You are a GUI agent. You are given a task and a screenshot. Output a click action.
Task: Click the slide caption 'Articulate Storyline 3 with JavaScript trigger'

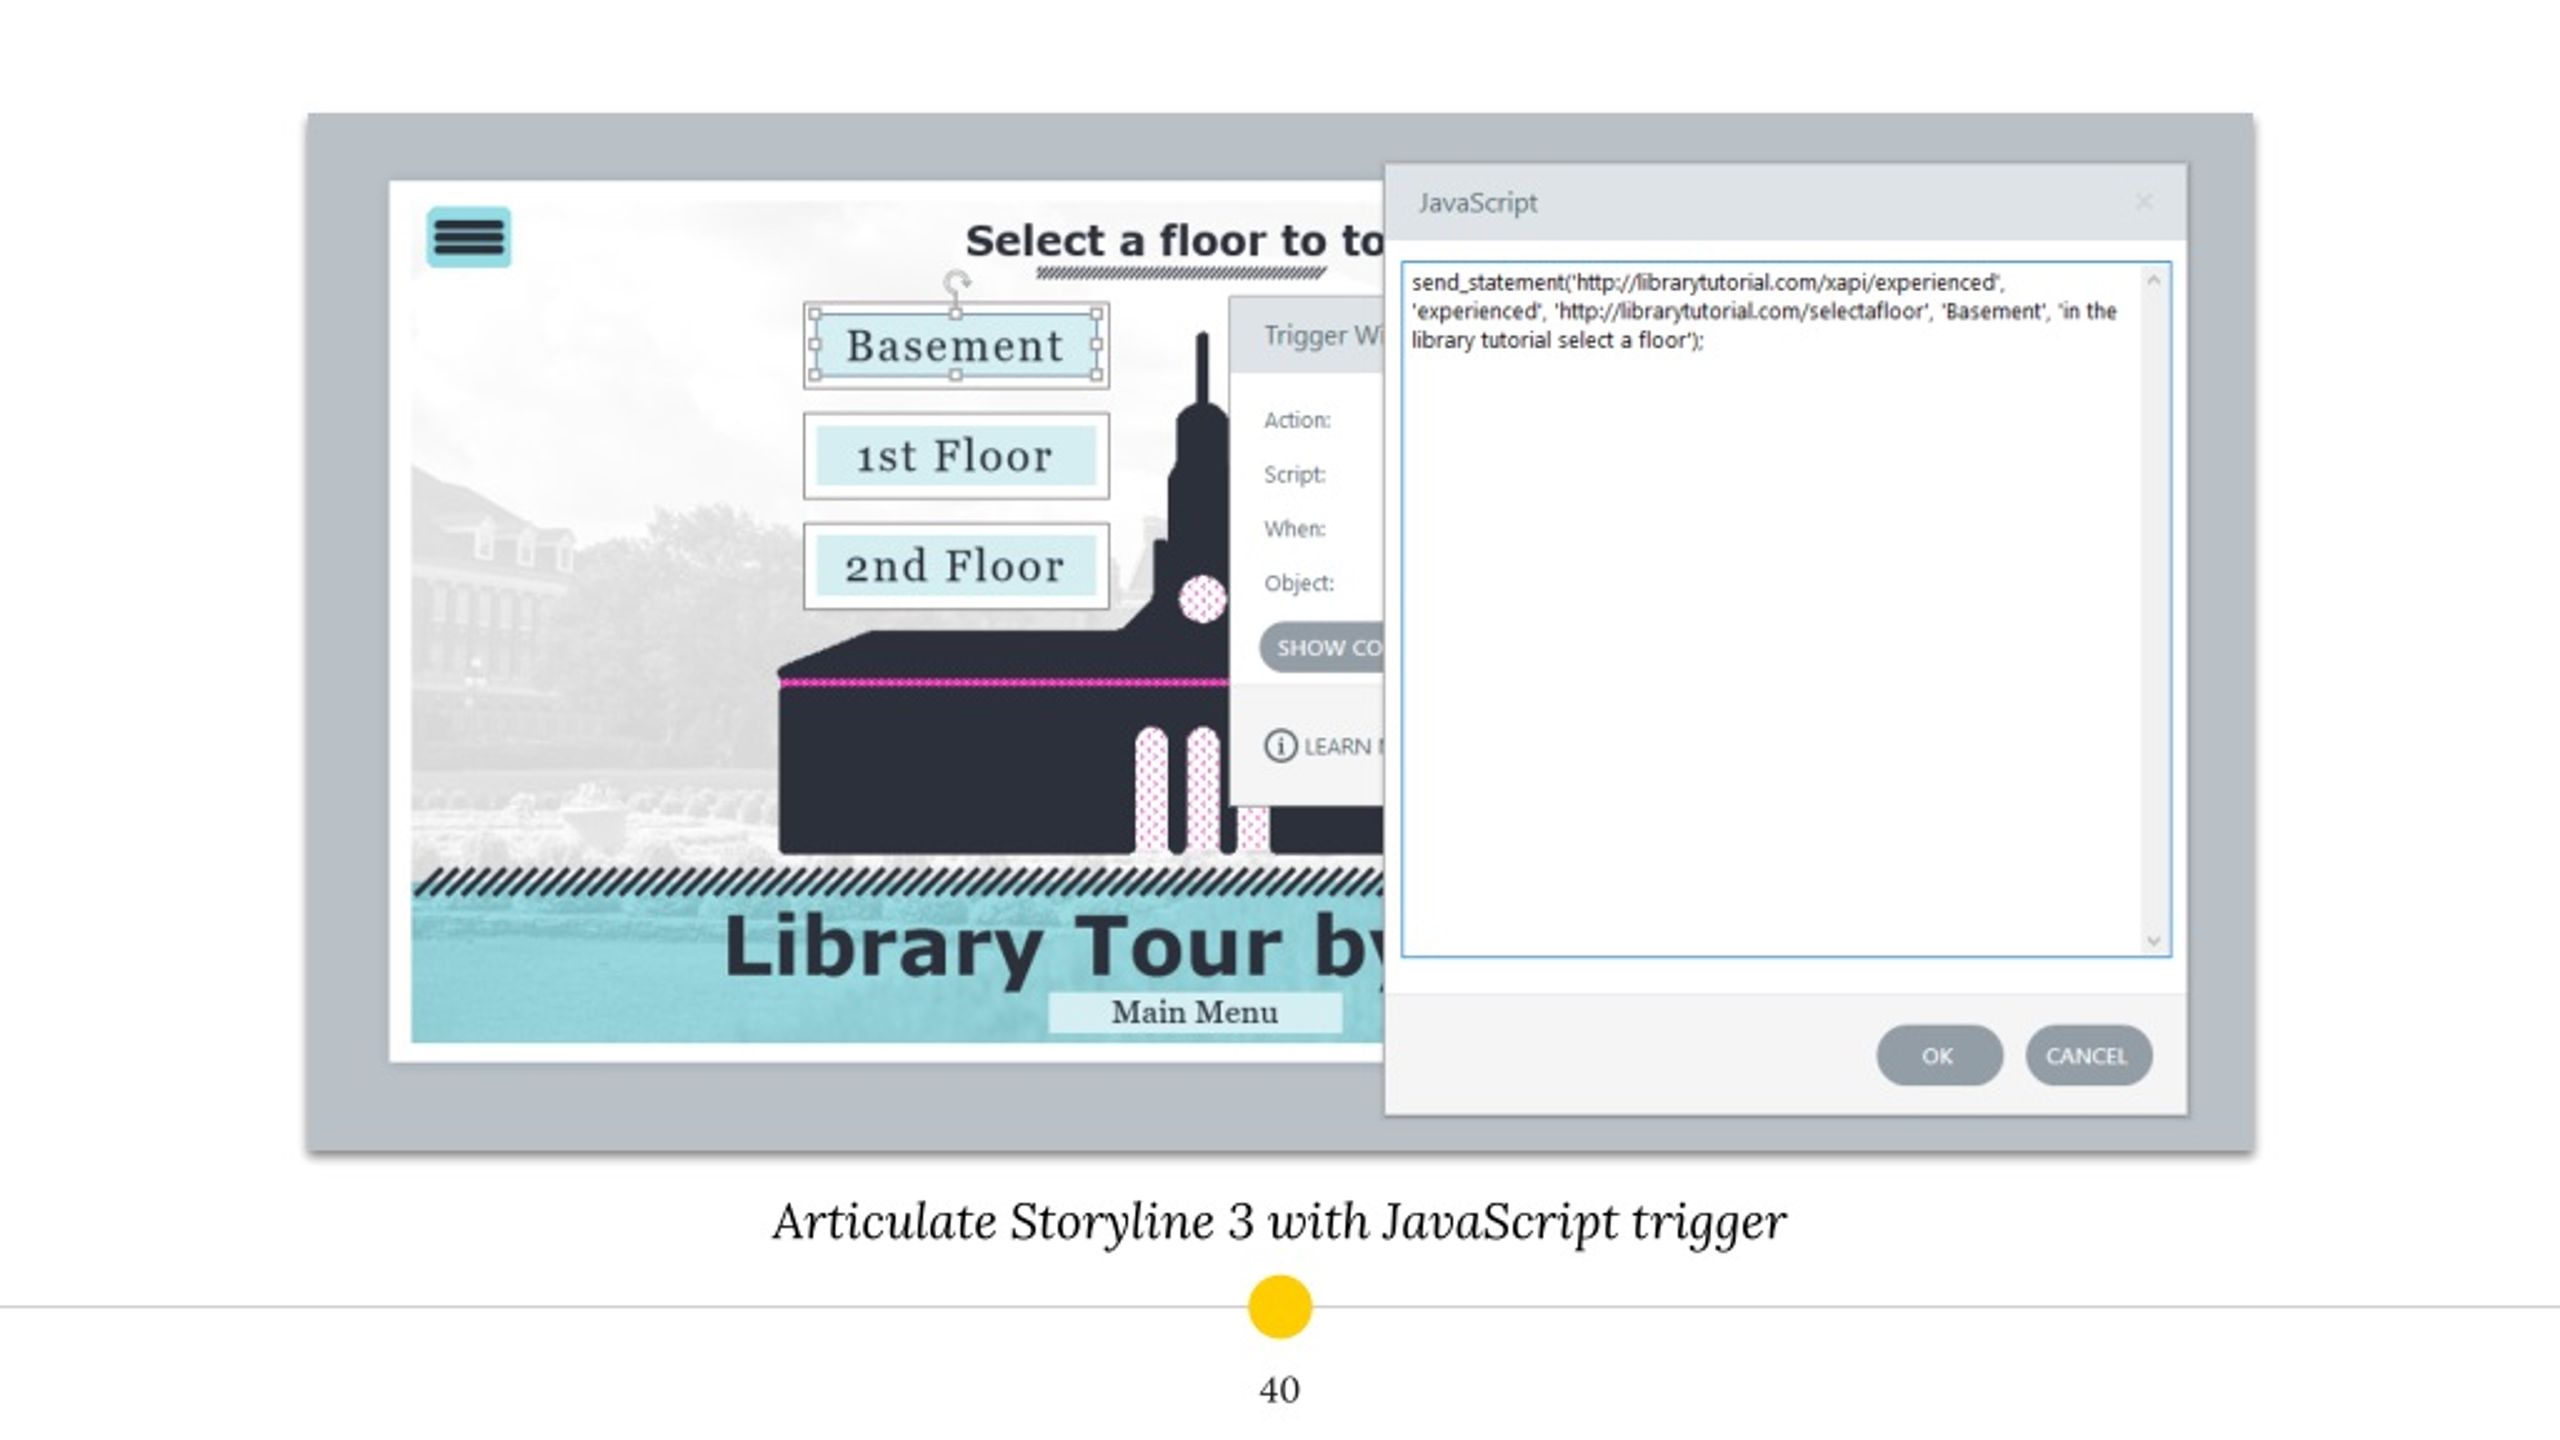(x=1279, y=1222)
